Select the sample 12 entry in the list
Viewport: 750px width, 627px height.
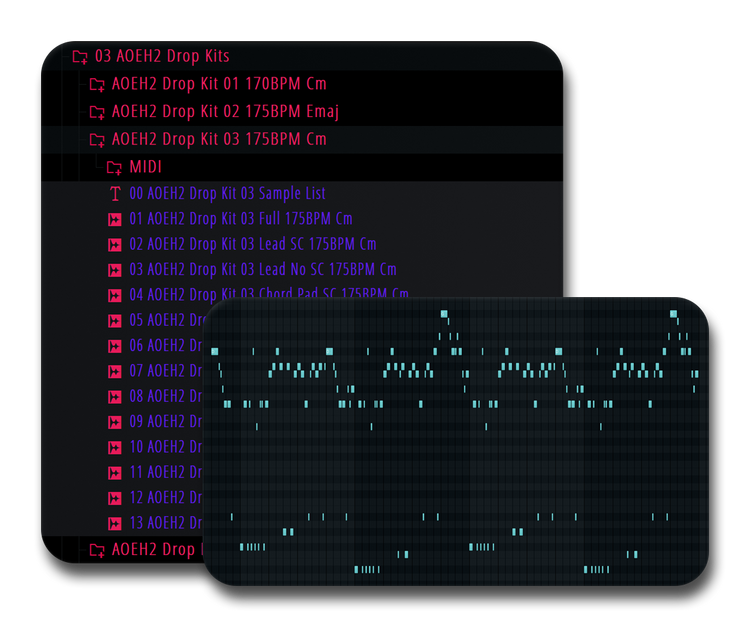point(165,497)
